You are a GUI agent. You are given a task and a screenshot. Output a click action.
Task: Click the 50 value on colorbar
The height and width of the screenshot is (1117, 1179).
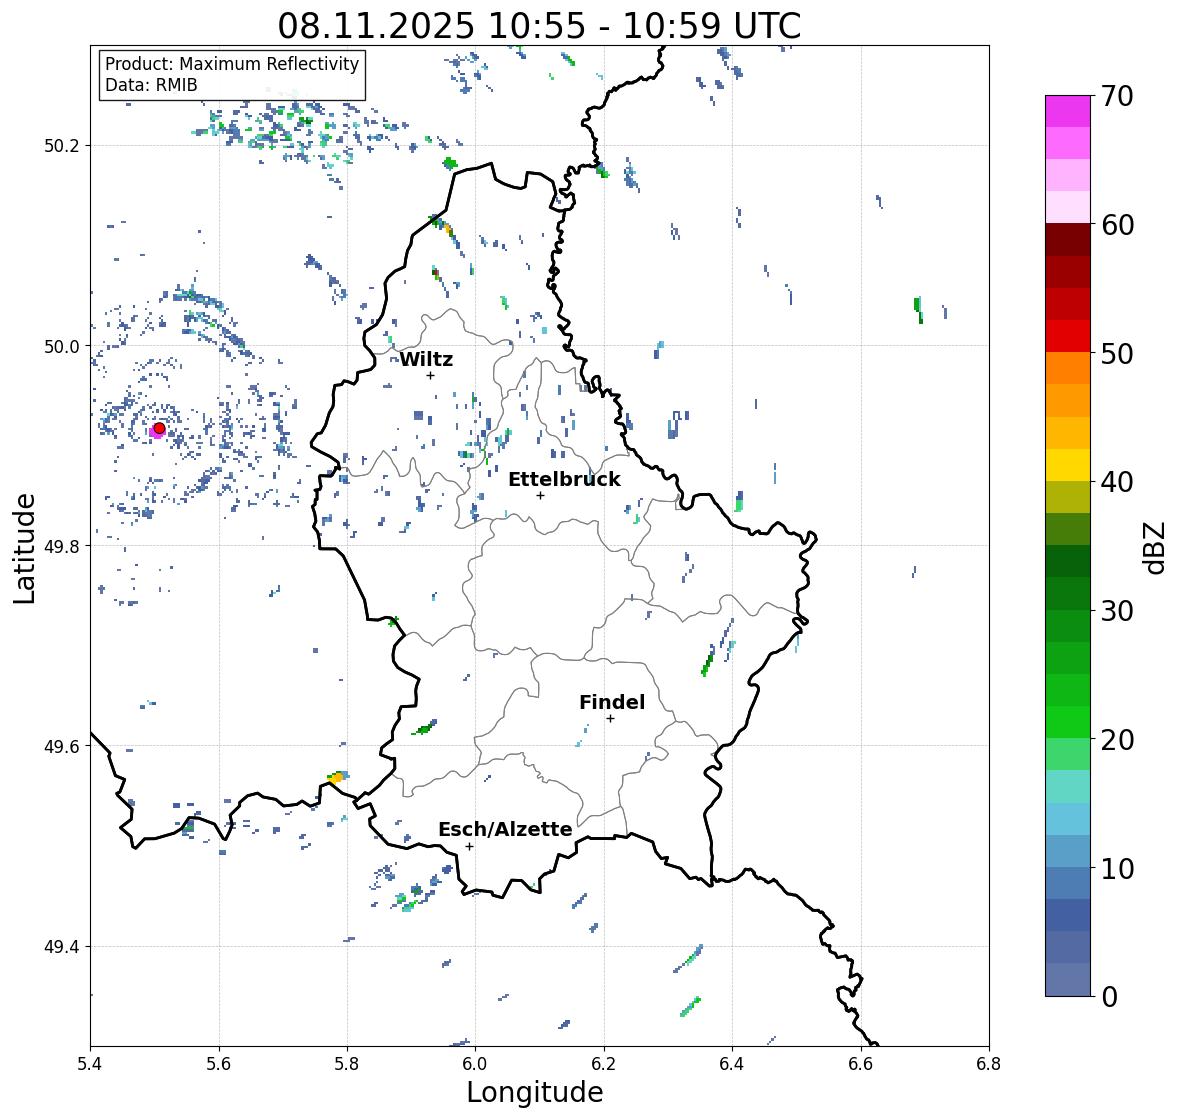click(x=1117, y=353)
